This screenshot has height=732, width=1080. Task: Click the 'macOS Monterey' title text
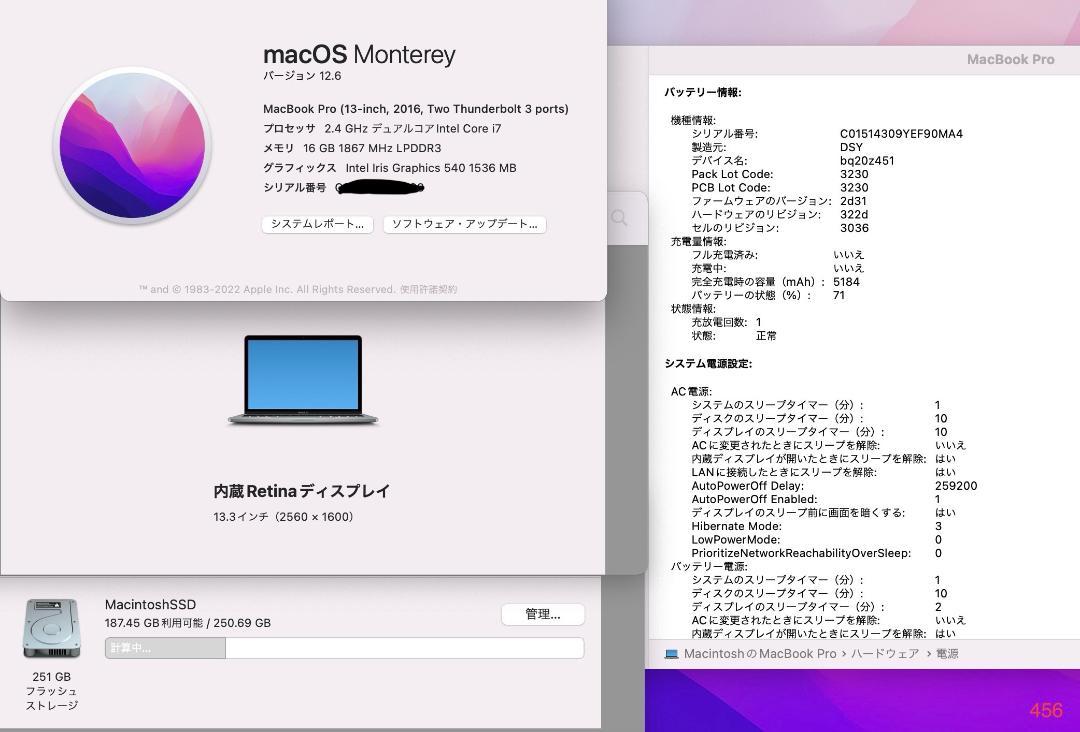tap(359, 54)
